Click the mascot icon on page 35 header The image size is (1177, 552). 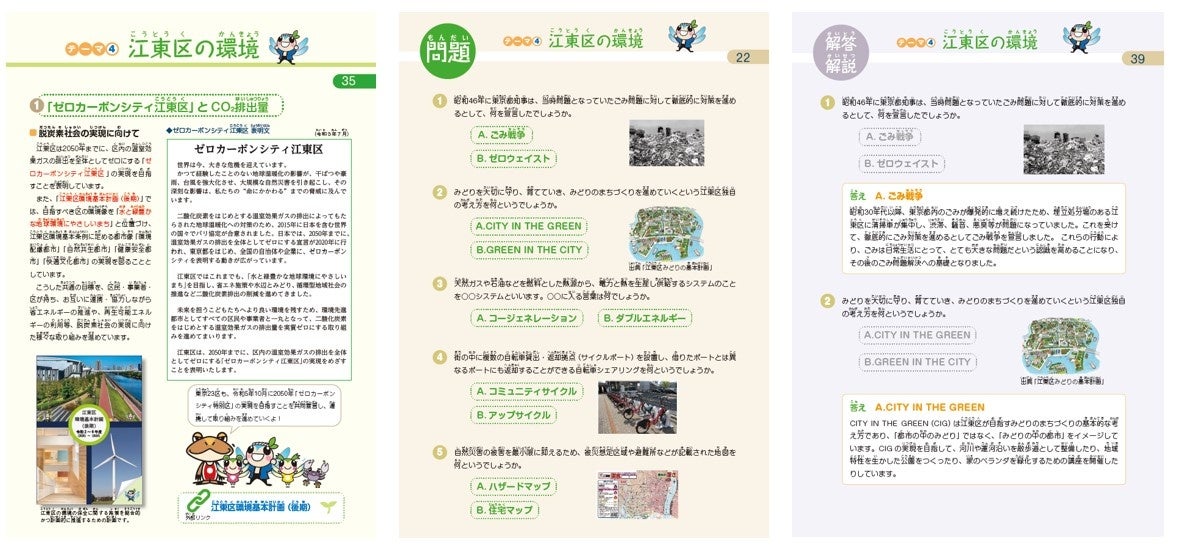tap(288, 46)
